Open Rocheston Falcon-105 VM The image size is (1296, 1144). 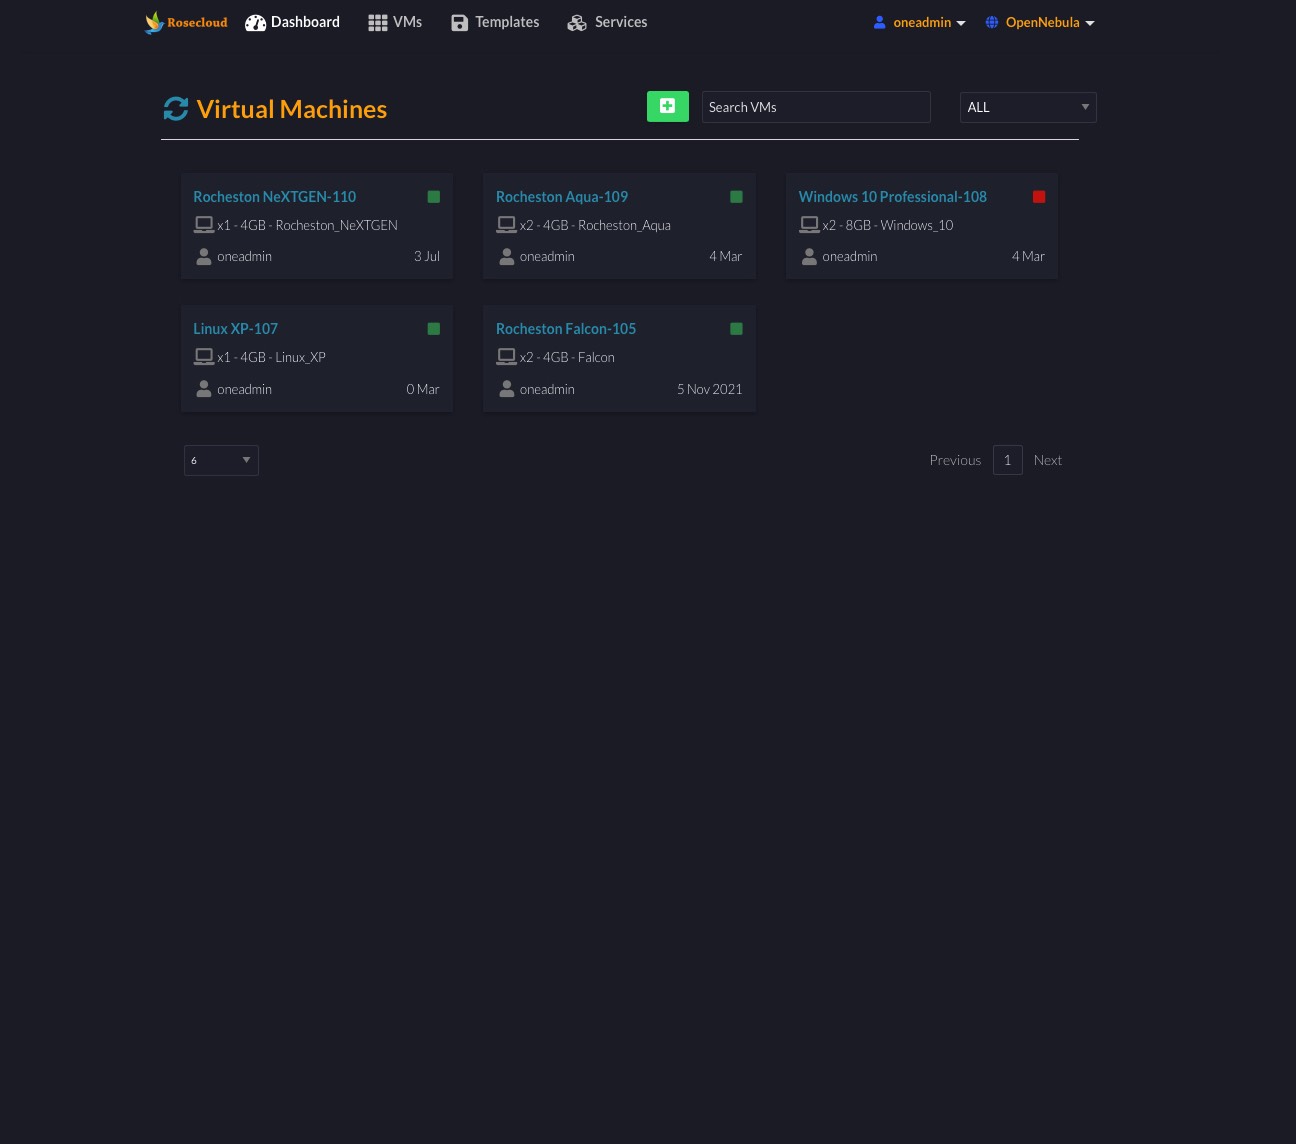[x=566, y=328]
